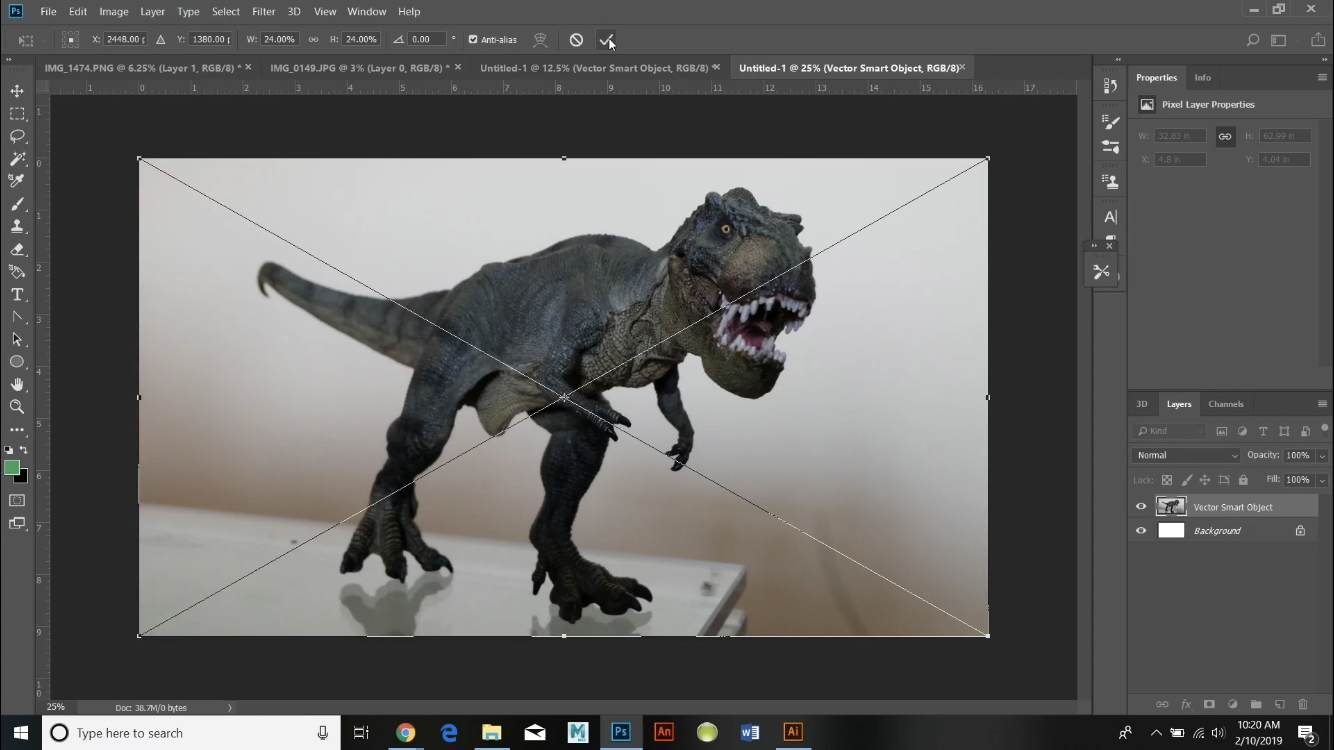Link the W and H transform values
The width and height of the screenshot is (1334, 750).
pos(313,39)
